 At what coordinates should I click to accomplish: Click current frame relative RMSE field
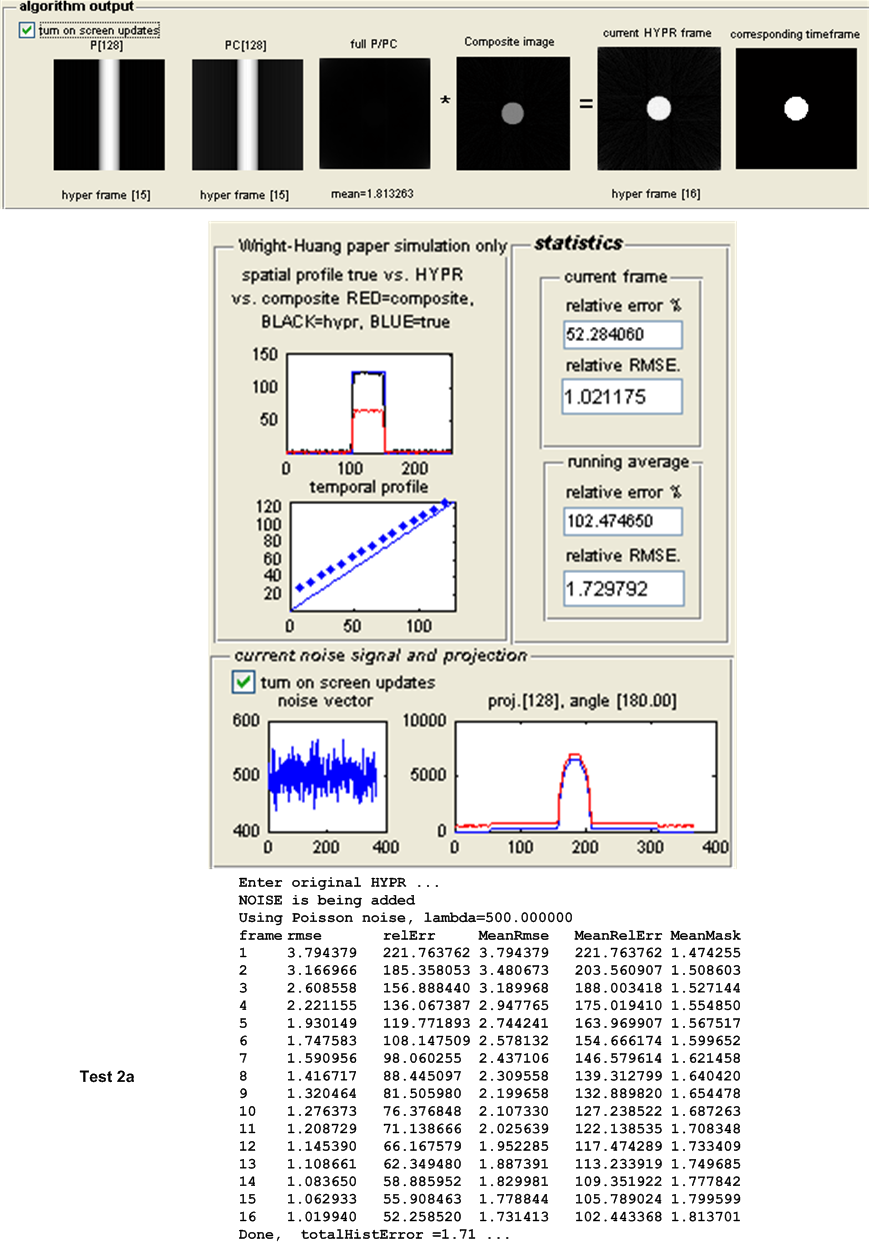tap(621, 397)
